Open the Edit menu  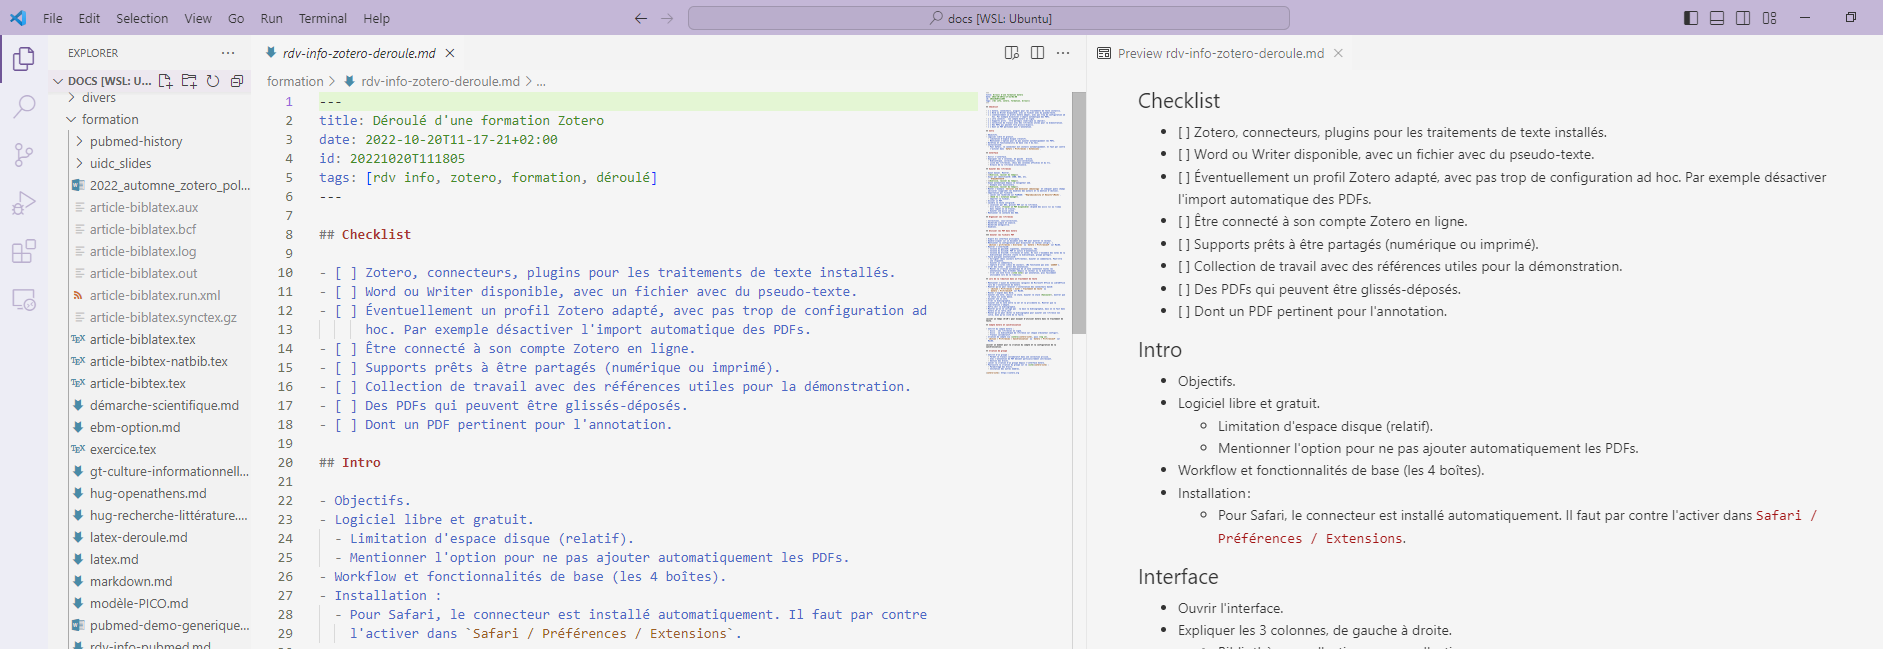click(89, 18)
